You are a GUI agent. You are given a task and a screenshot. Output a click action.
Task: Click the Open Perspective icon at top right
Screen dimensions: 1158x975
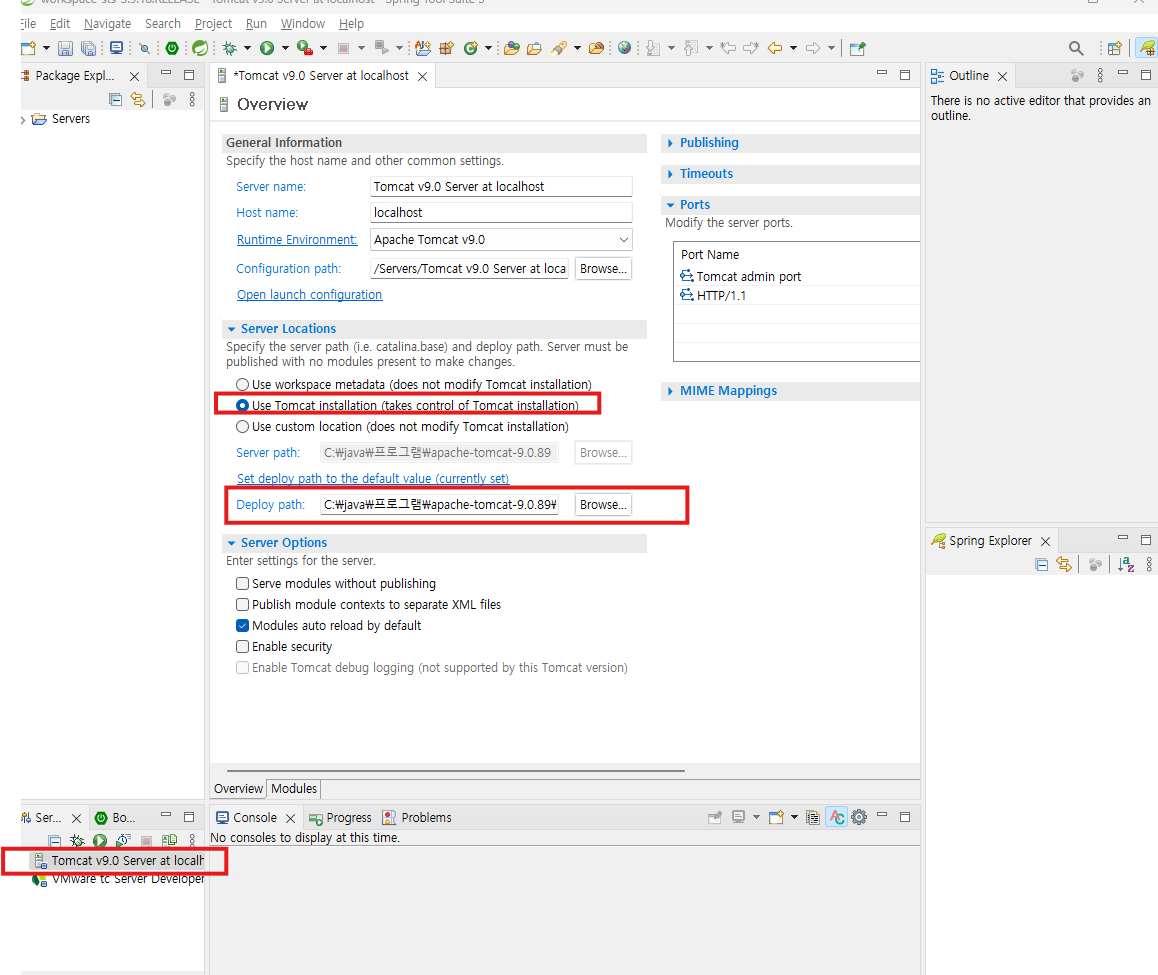[1114, 49]
